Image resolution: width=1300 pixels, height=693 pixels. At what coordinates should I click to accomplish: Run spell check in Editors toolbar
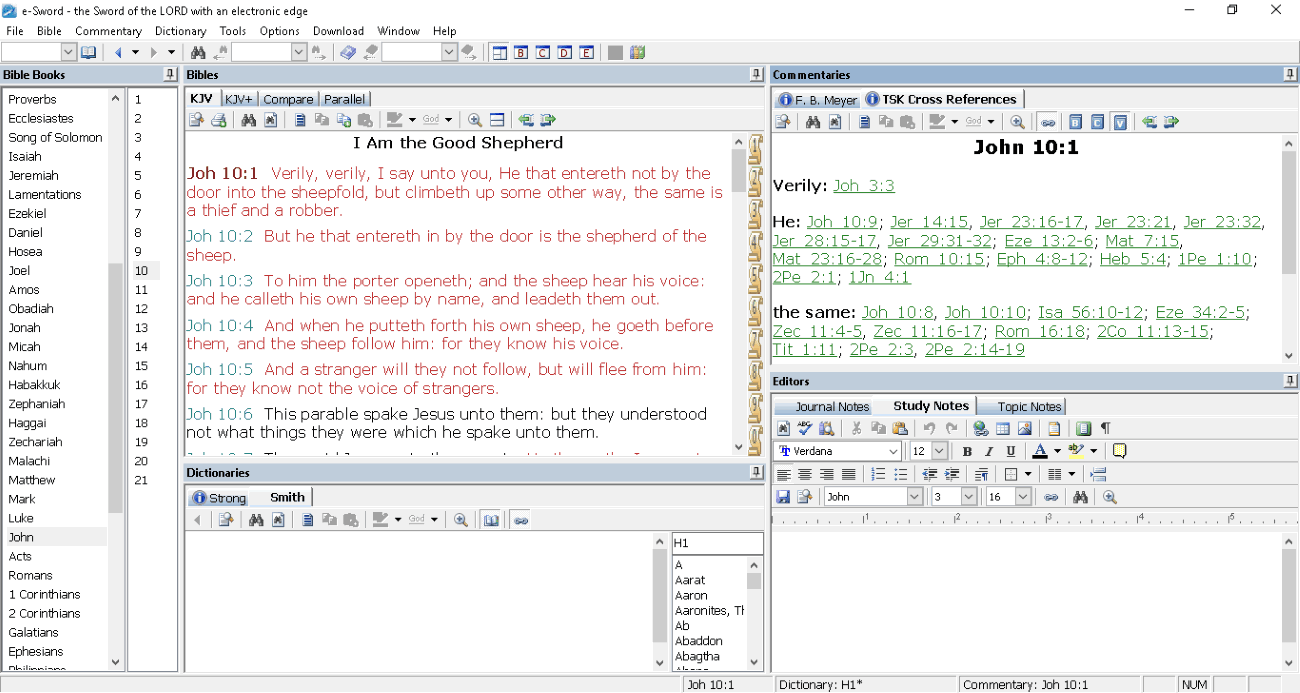click(x=805, y=428)
